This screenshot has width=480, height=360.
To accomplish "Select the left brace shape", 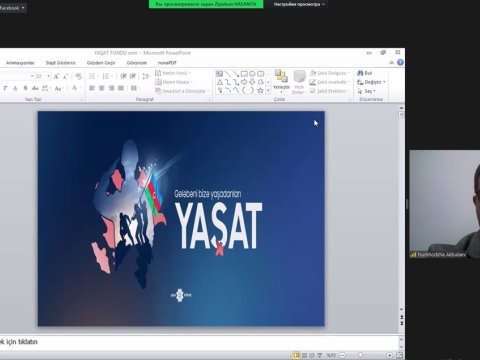I will pyautogui.click(x=244, y=90).
